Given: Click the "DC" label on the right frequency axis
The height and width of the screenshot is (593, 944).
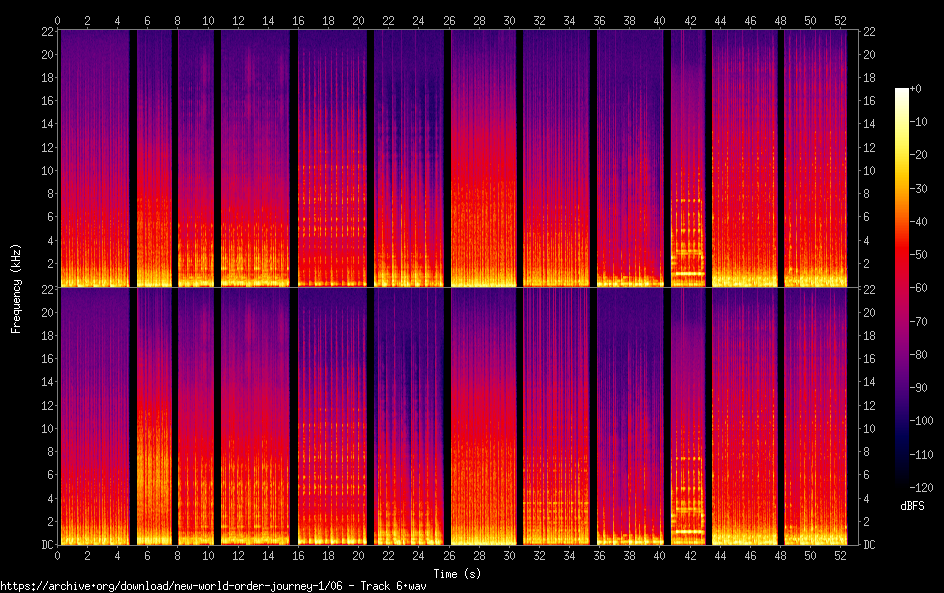Looking at the screenshot, I should click(870, 544).
